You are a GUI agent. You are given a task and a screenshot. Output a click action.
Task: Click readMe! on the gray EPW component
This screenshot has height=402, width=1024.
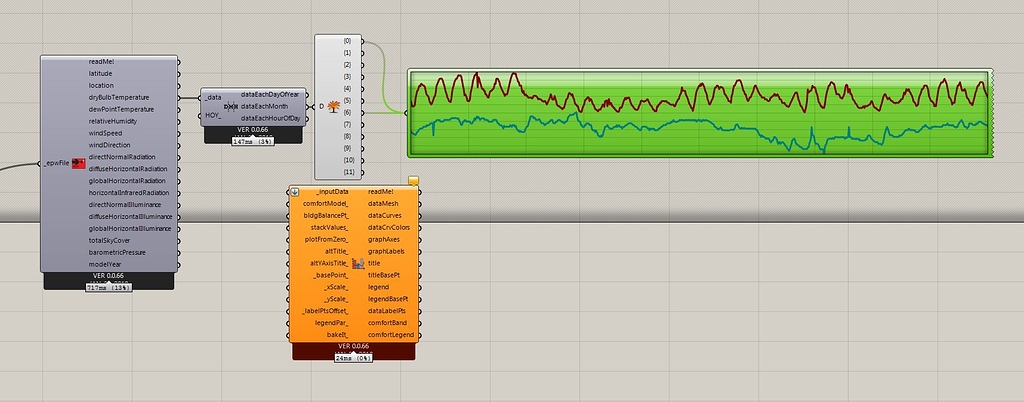[x=102, y=61]
